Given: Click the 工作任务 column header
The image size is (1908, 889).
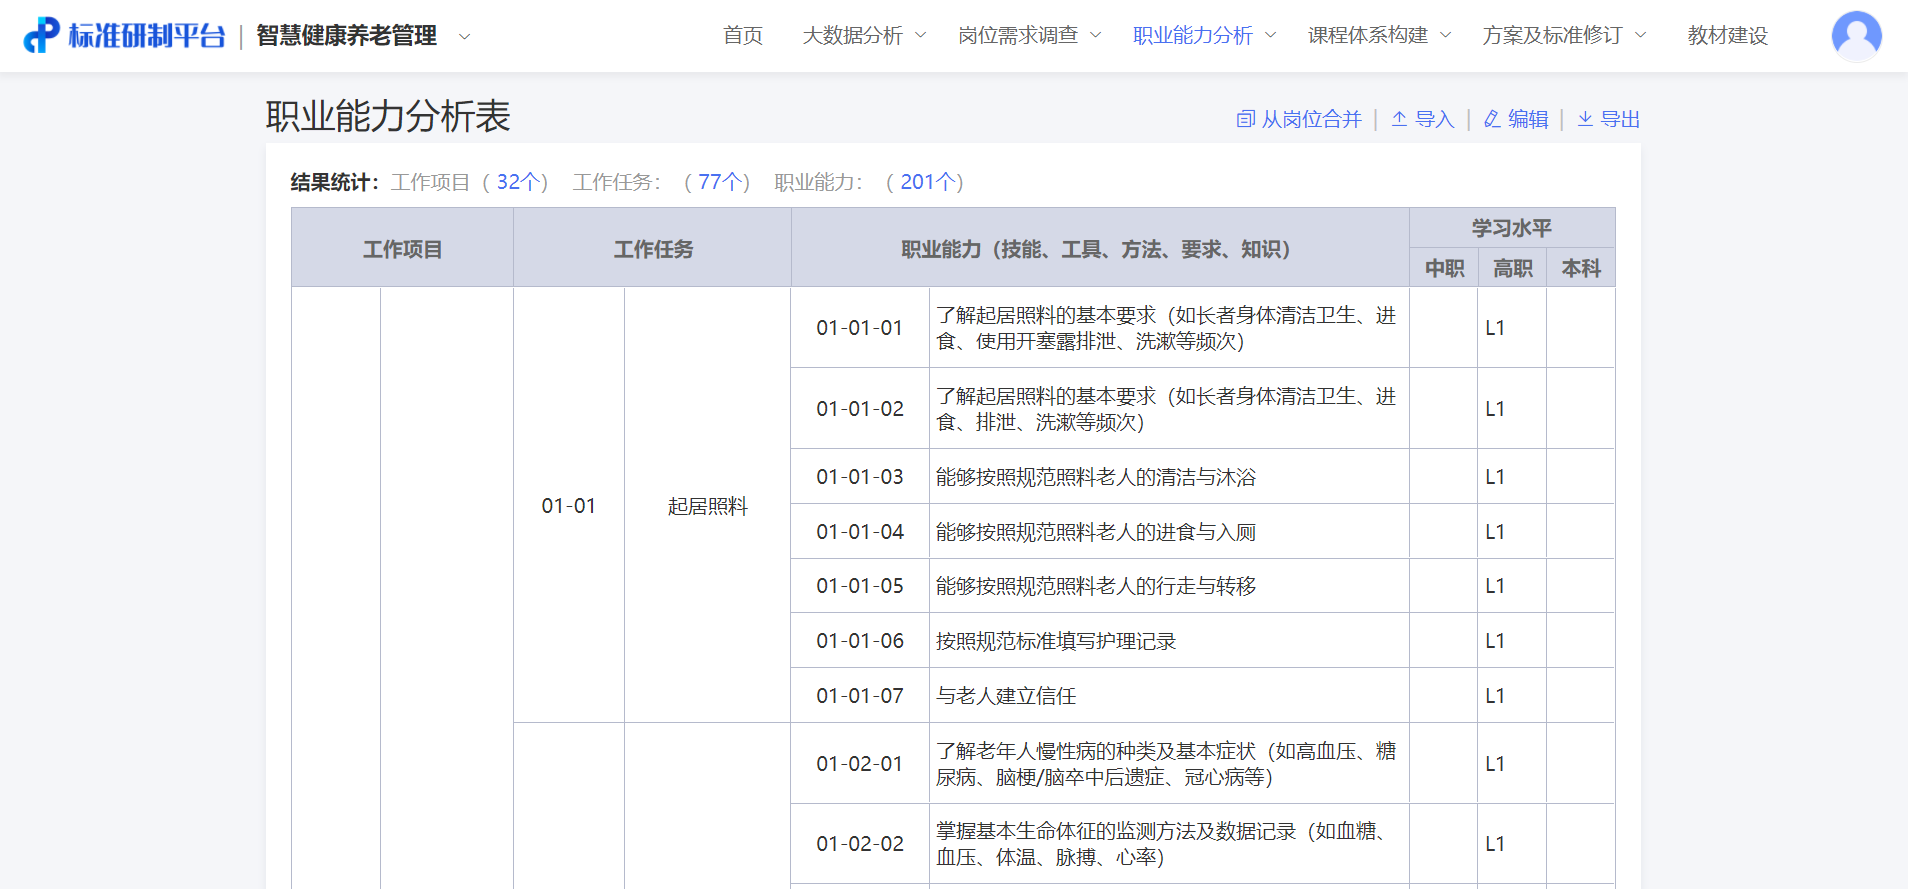Looking at the screenshot, I should coord(653,249).
